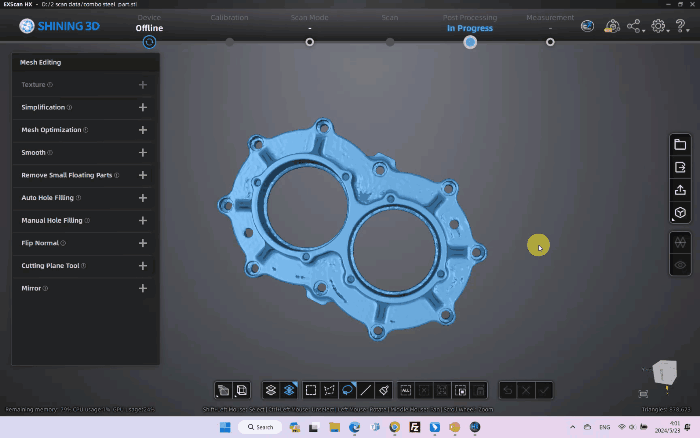The width and height of the screenshot is (700, 438).
Task: Select the polygon selection tool
Action: (329, 390)
